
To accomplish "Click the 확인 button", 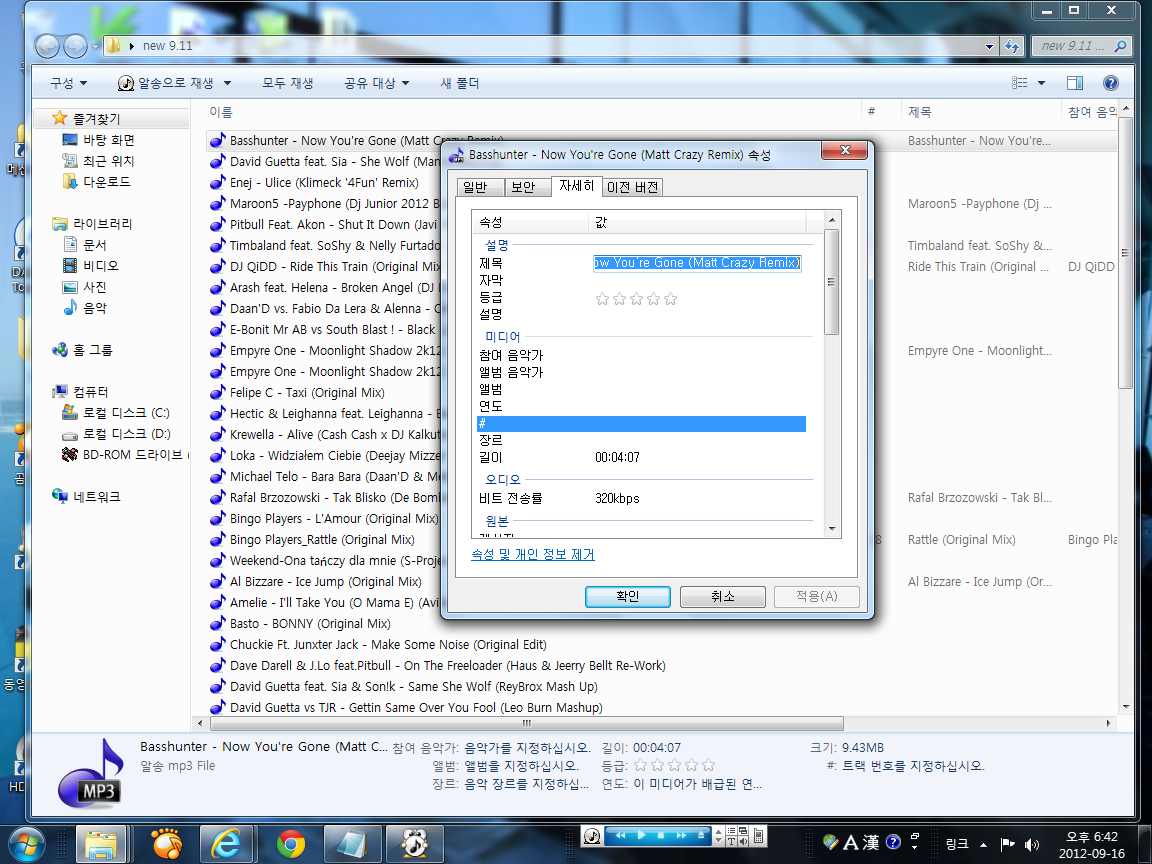I will pos(627,597).
